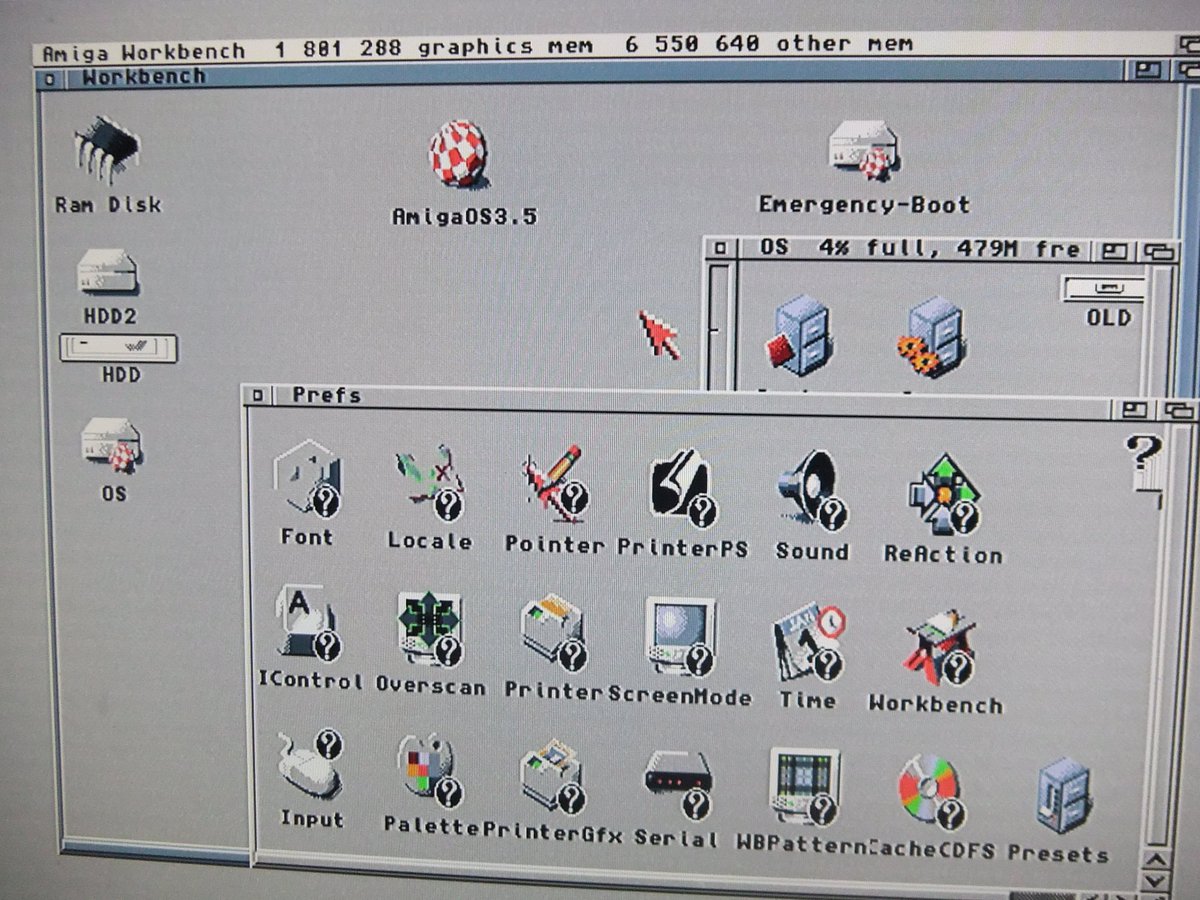This screenshot has height=900, width=1200.
Task: Open the Palette preferences icon
Action: click(x=430, y=772)
